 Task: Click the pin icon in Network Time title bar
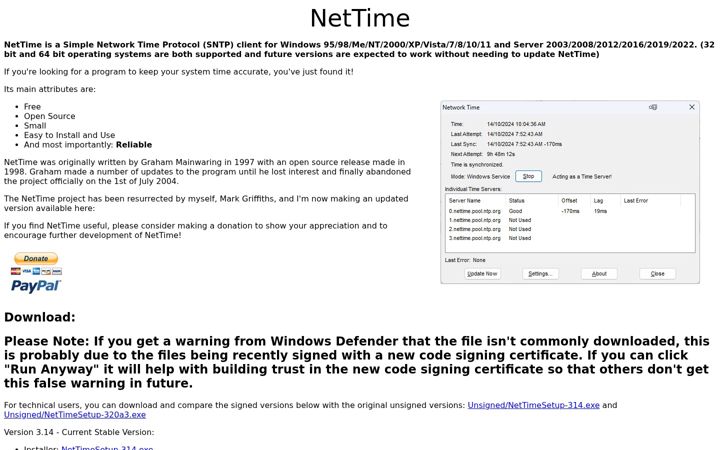point(653,107)
